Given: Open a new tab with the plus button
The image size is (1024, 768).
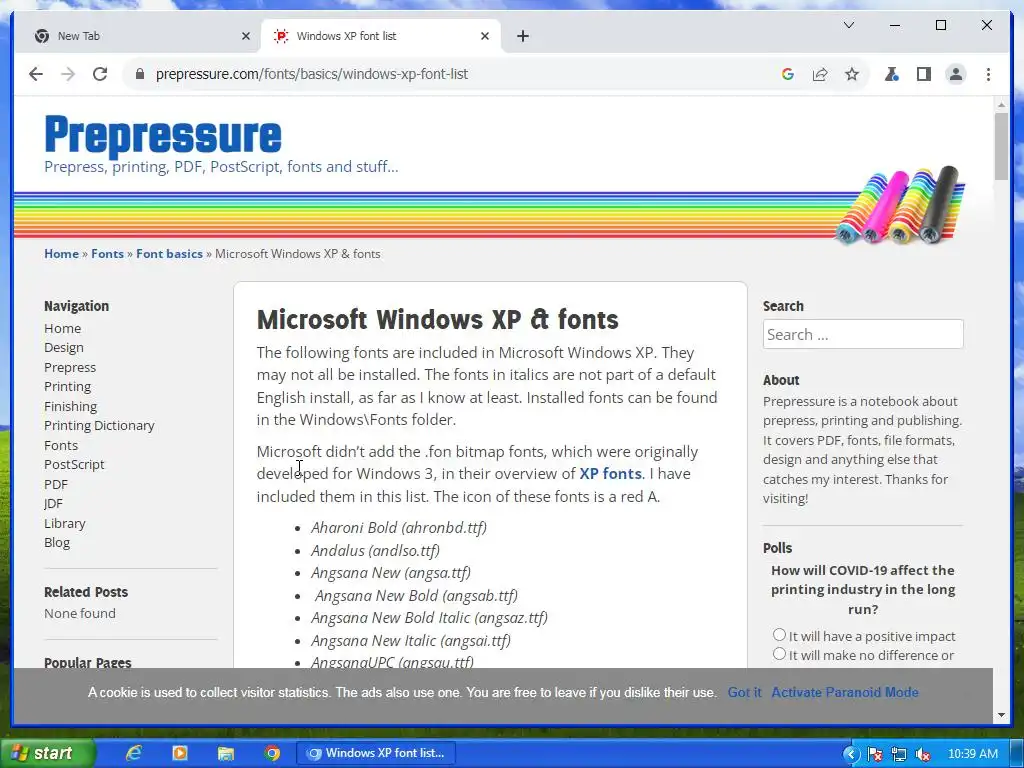Looking at the screenshot, I should [x=522, y=36].
